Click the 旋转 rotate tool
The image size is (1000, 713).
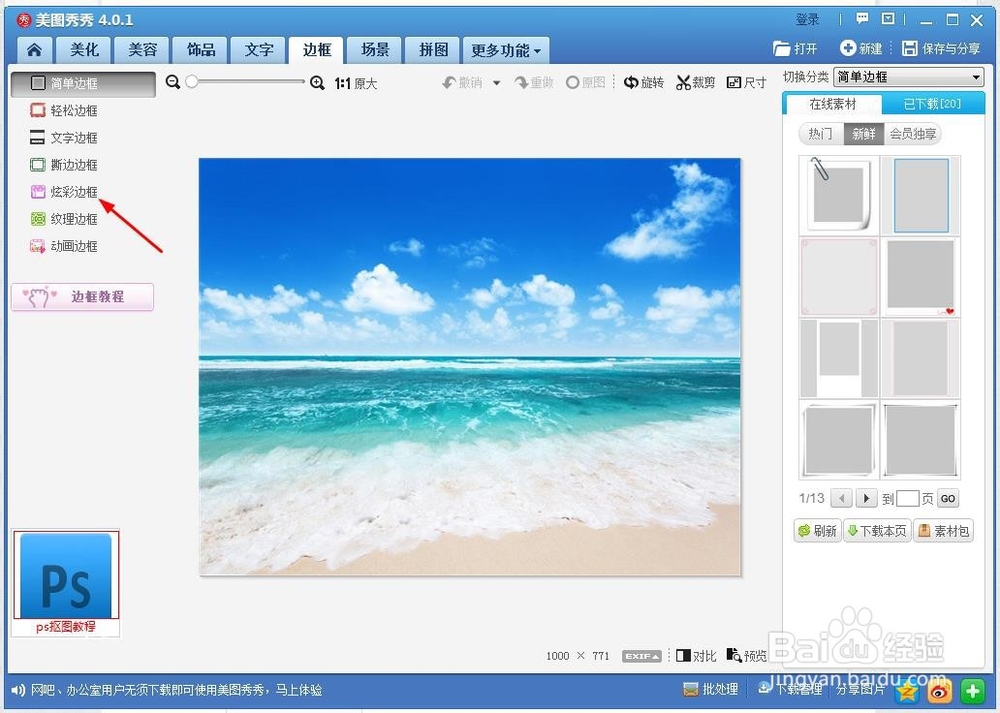click(644, 83)
